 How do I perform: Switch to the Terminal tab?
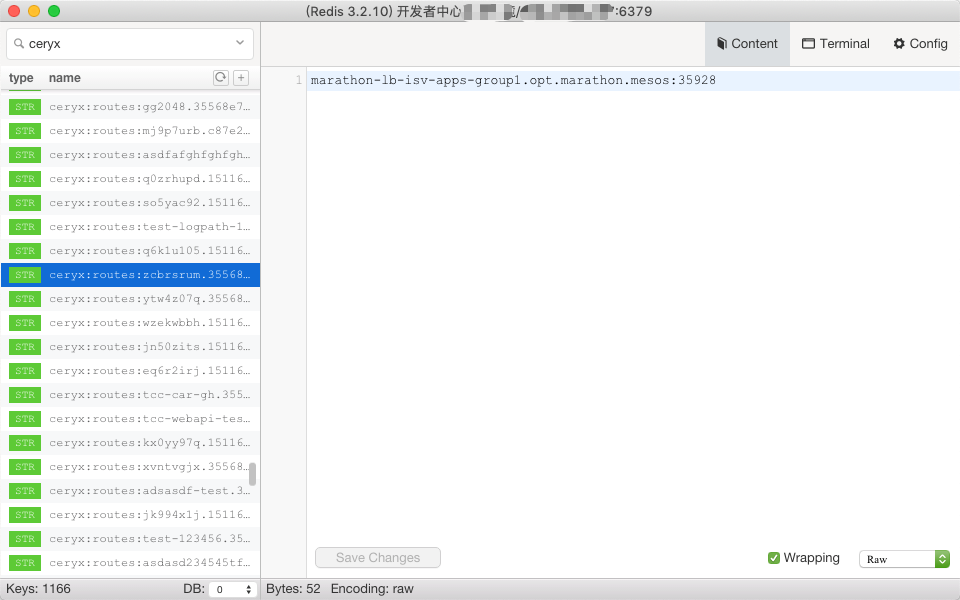coord(836,44)
